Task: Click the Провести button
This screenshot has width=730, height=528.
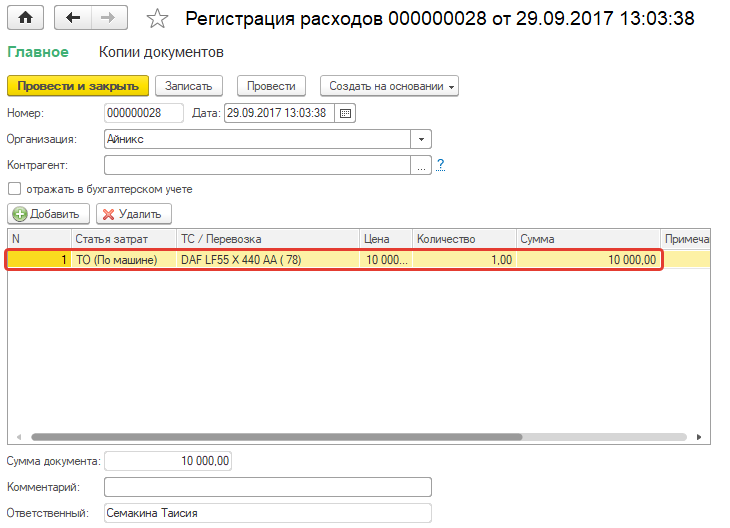Action: tap(271, 86)
